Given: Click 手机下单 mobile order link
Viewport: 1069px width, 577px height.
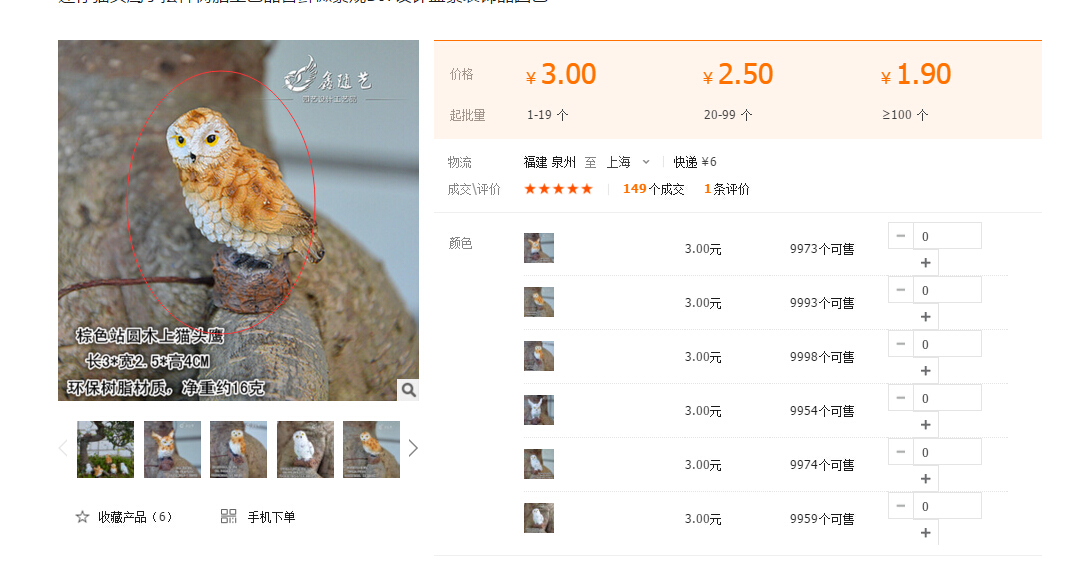Looking at the screenshot, I should coord(271,517).
